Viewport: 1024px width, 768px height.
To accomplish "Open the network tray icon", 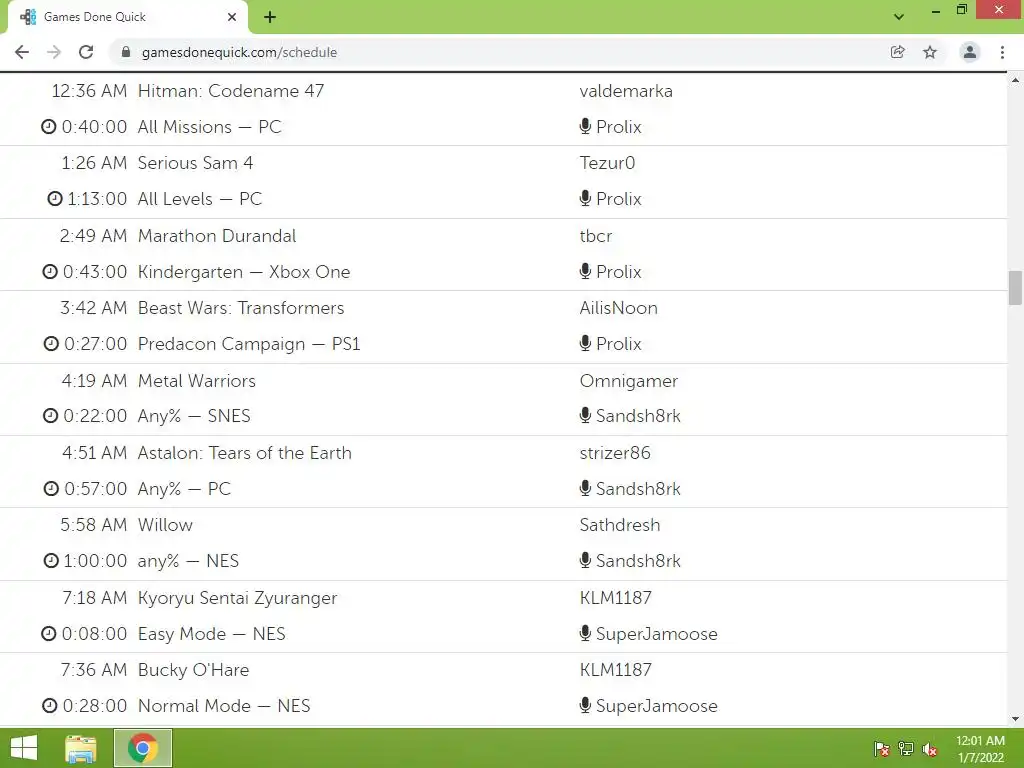I will coord(906,749).
